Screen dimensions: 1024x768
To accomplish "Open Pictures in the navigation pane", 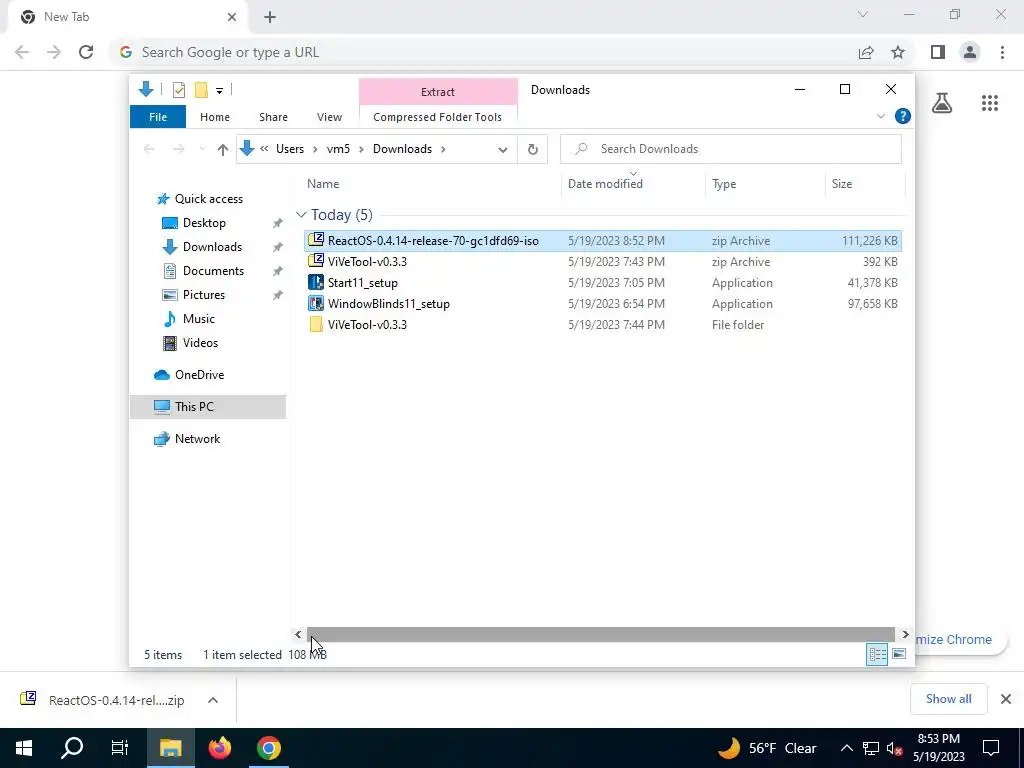I will [204, 295].
